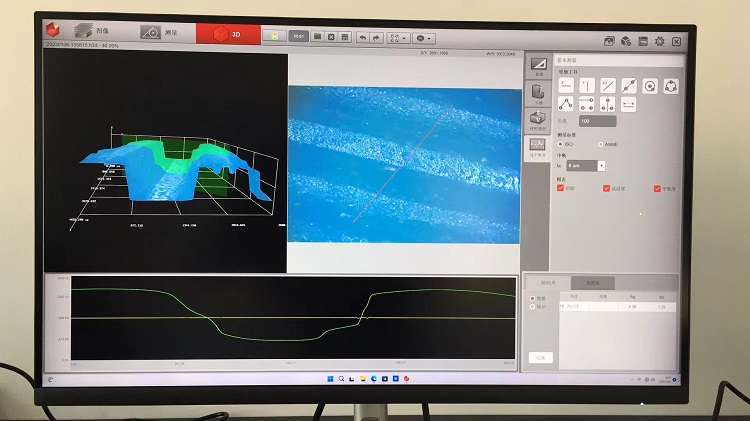Pick the three-point circle profile tool
The image size is (750, 421).
pyautogui.click(x=671, y=86)
